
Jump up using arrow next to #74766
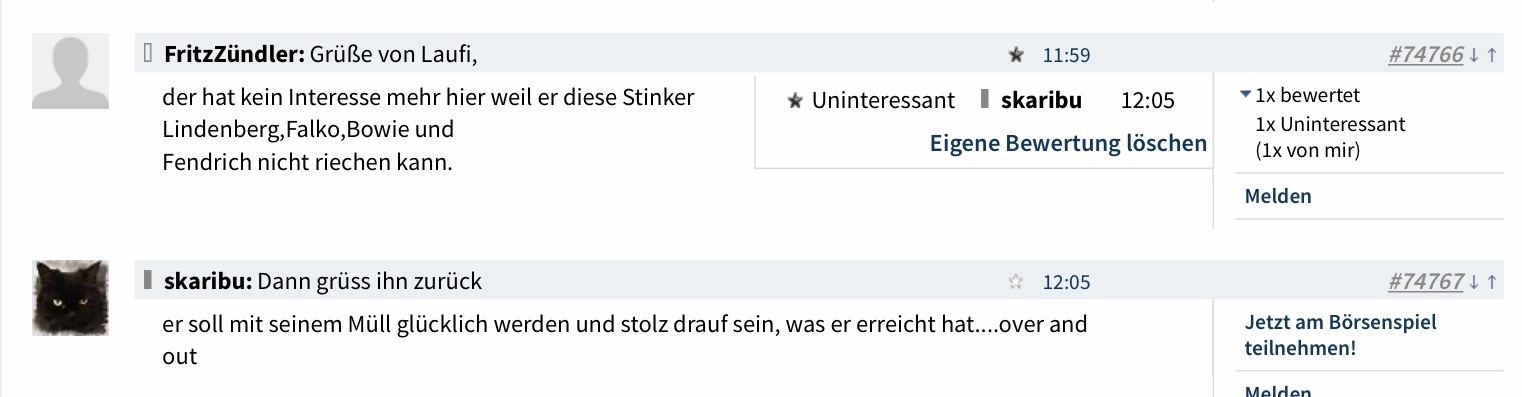1492,55
